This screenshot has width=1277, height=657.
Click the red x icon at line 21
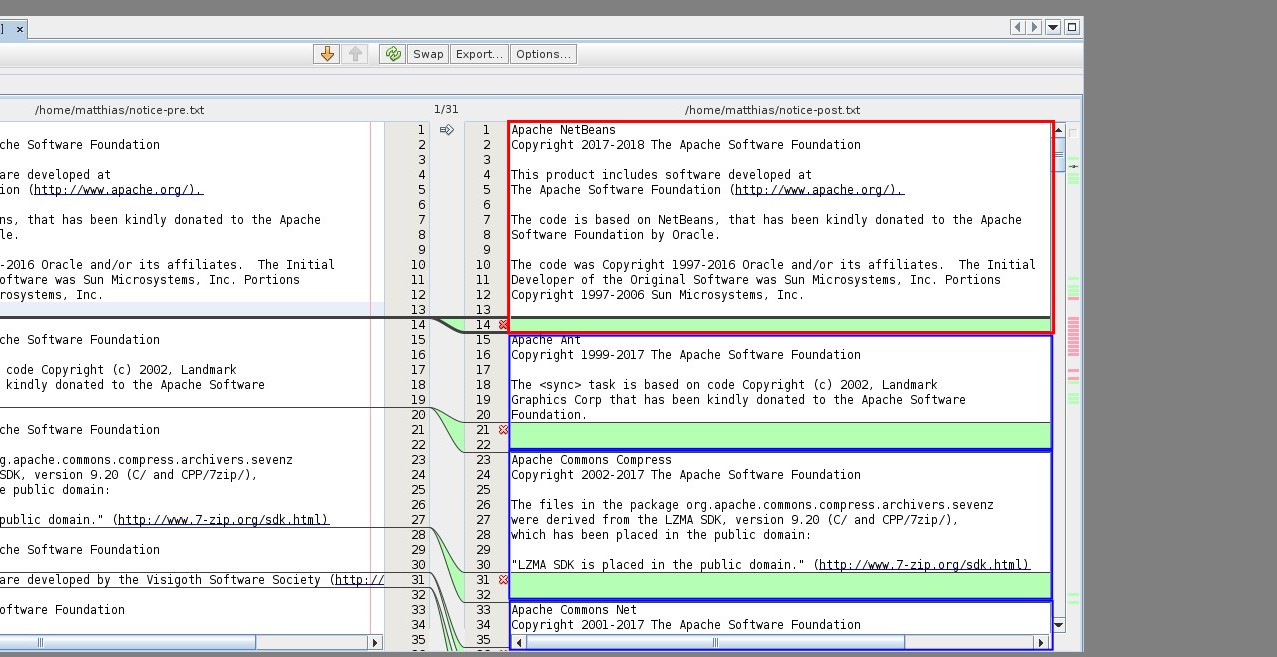pos(503,430)
